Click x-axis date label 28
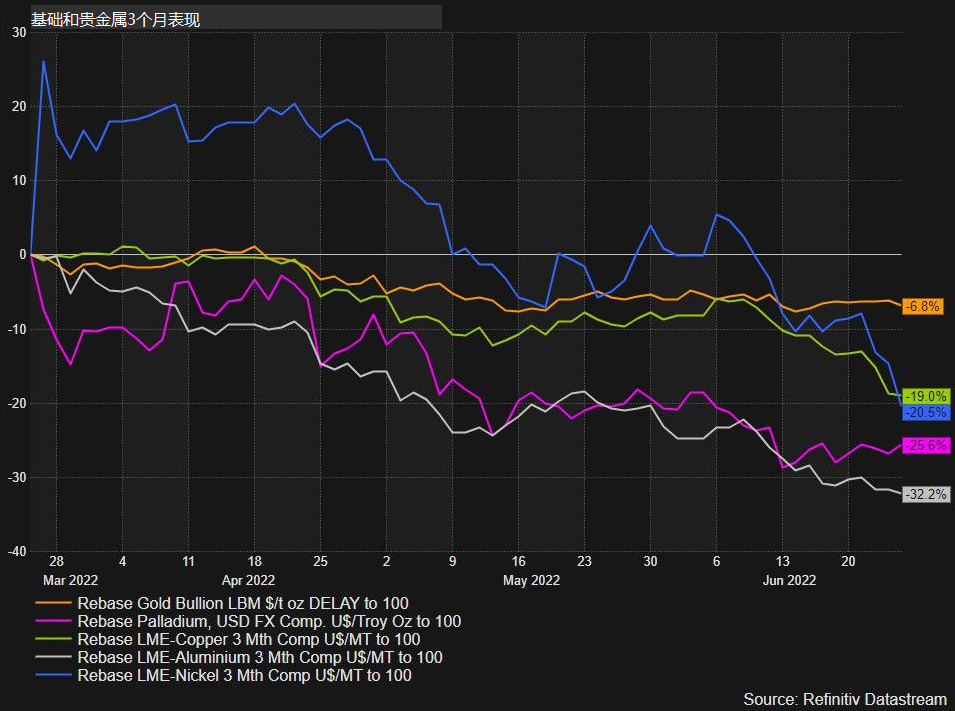The image size is (955, 711). [x=57, y=561]
